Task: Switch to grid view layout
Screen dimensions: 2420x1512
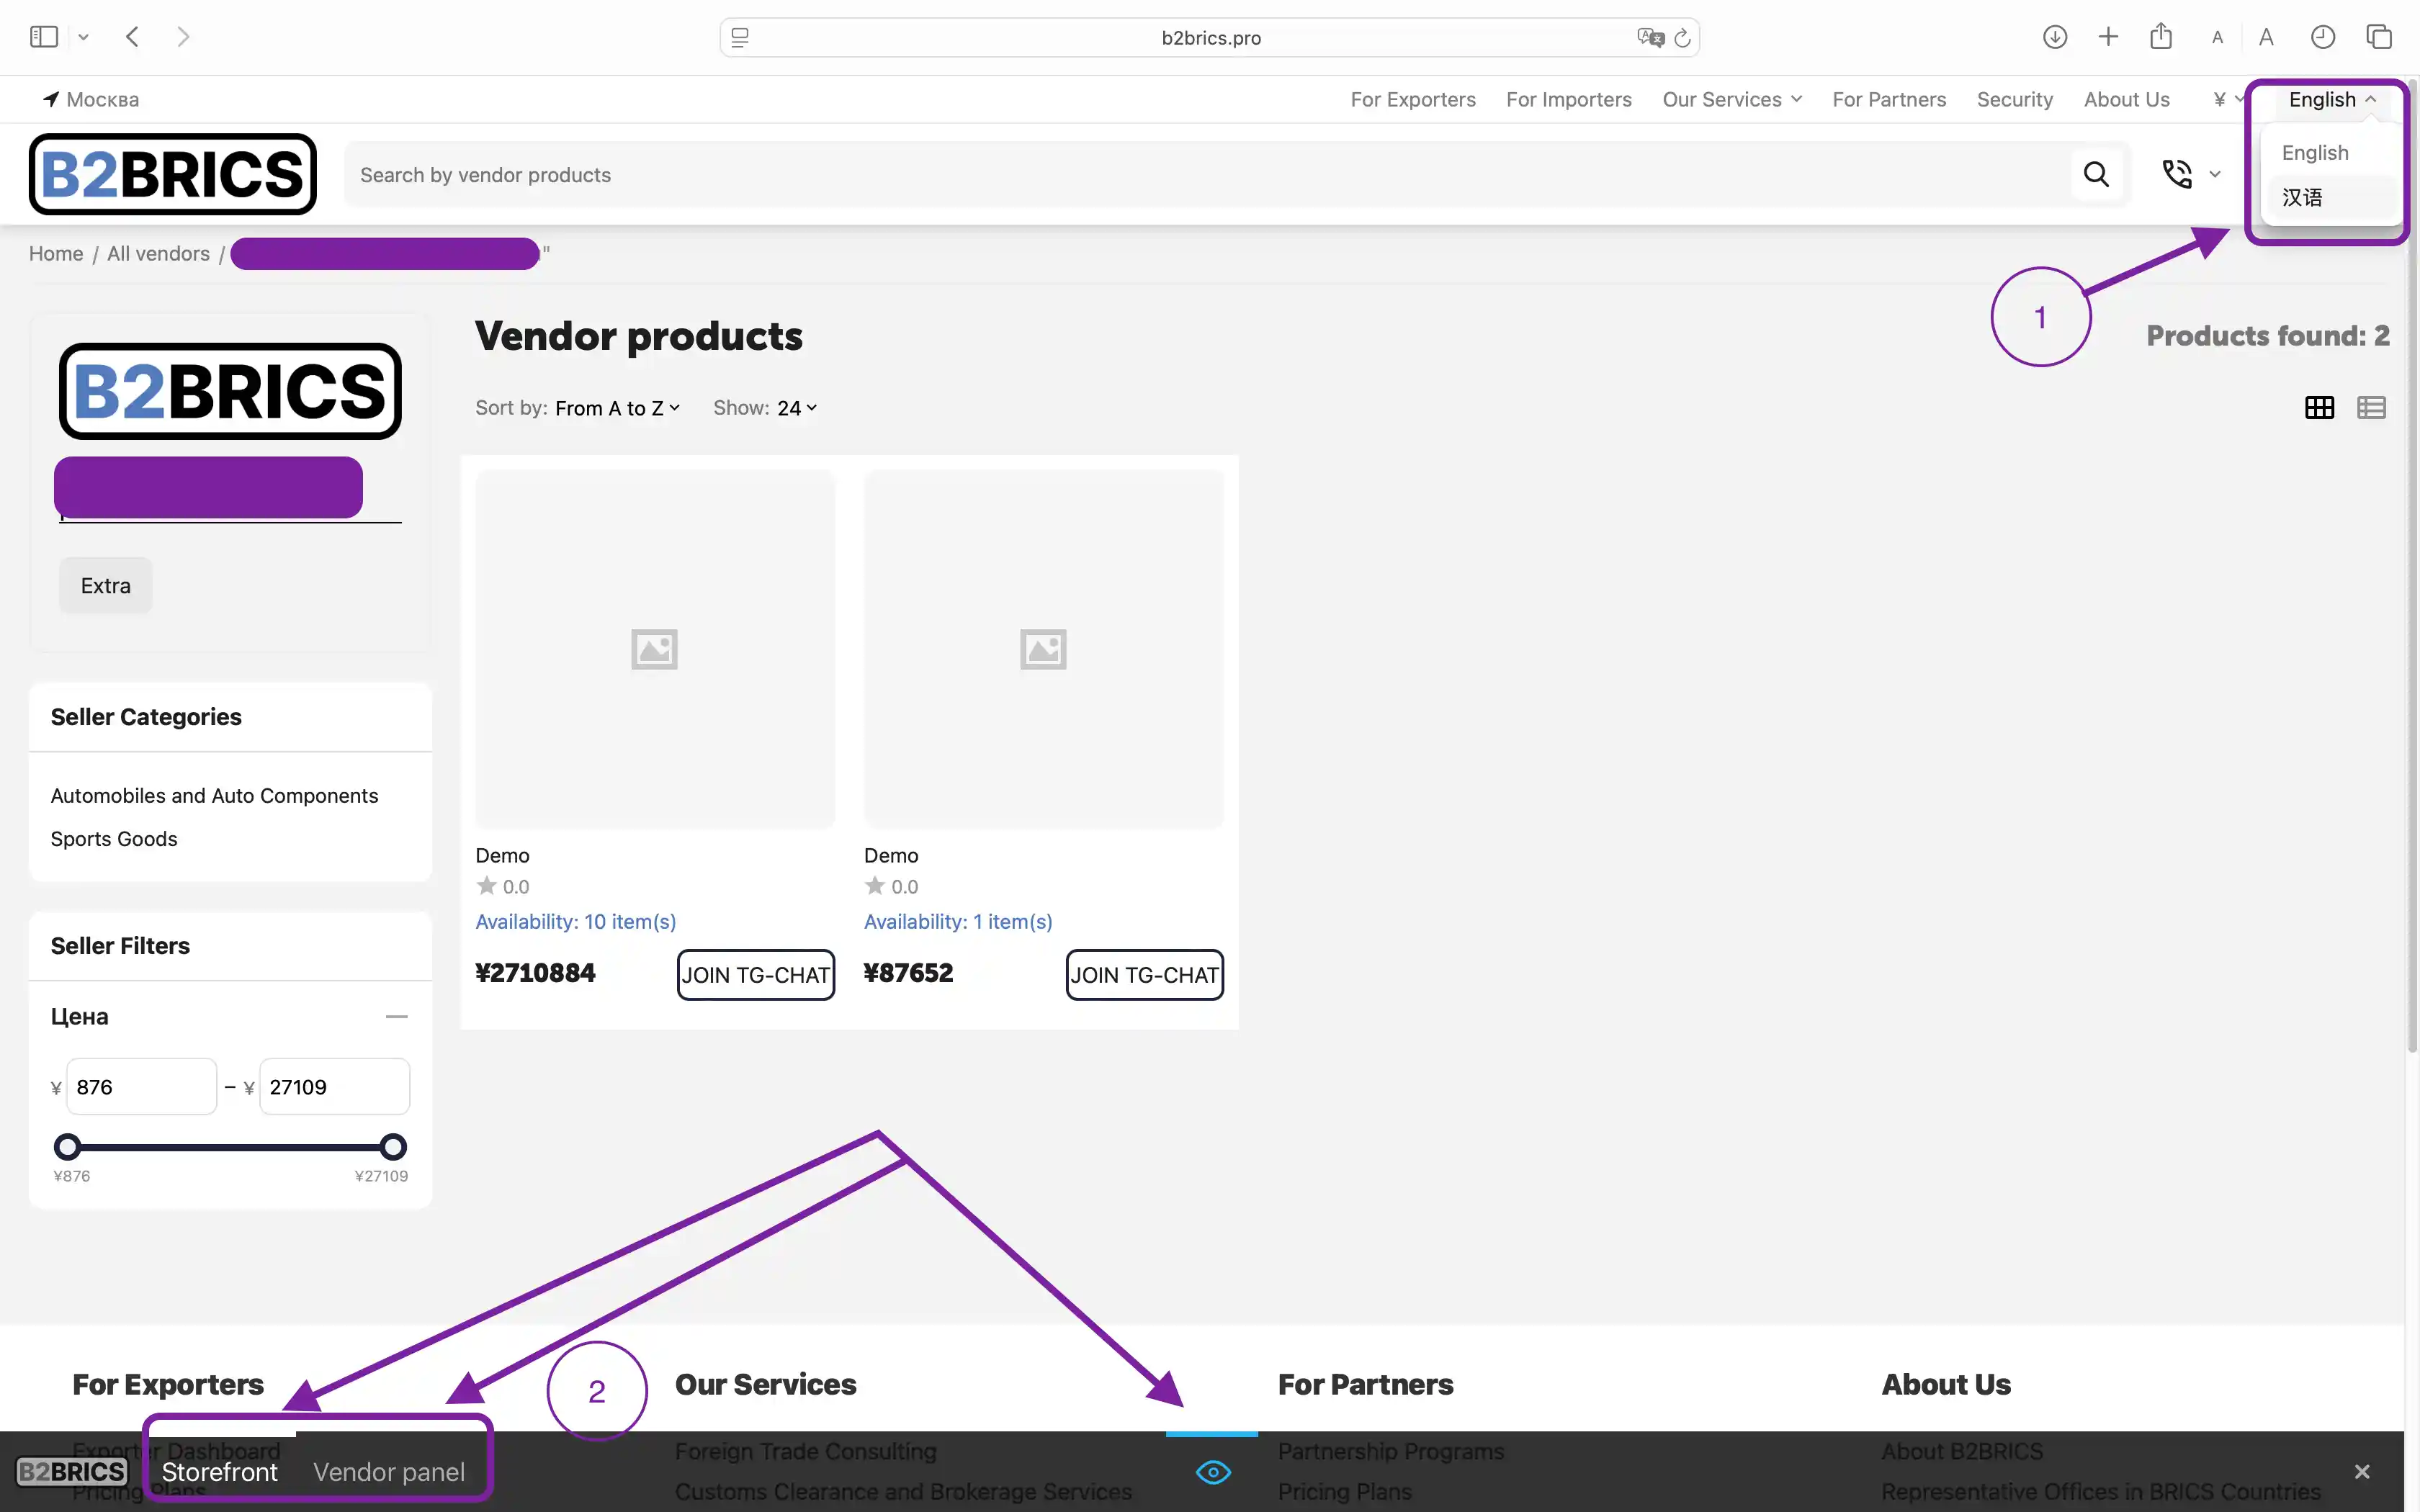Action: tap(2319, 407)
